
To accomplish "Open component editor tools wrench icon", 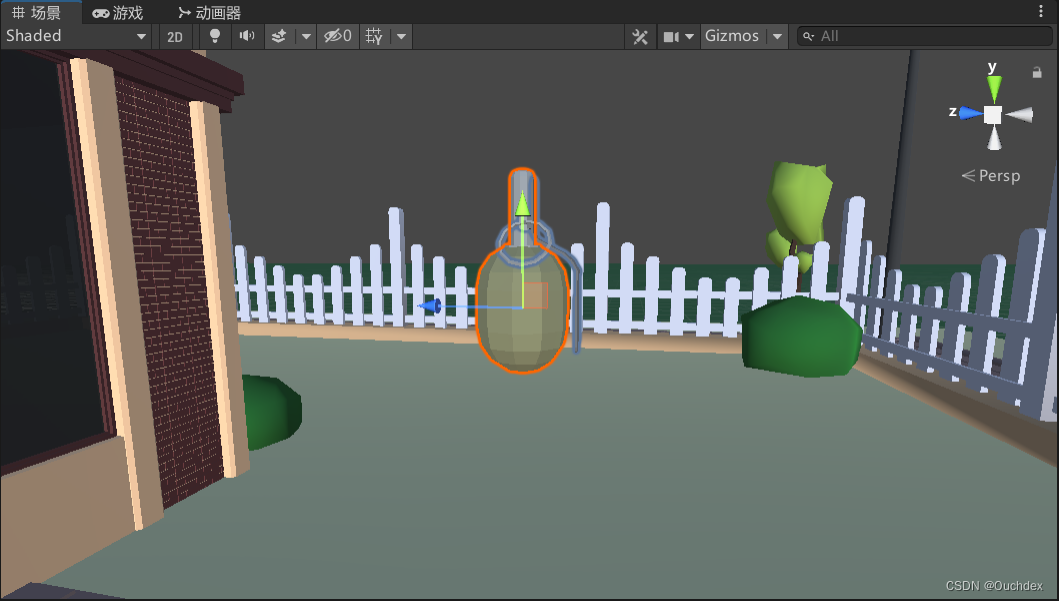I will click(640, 36).
